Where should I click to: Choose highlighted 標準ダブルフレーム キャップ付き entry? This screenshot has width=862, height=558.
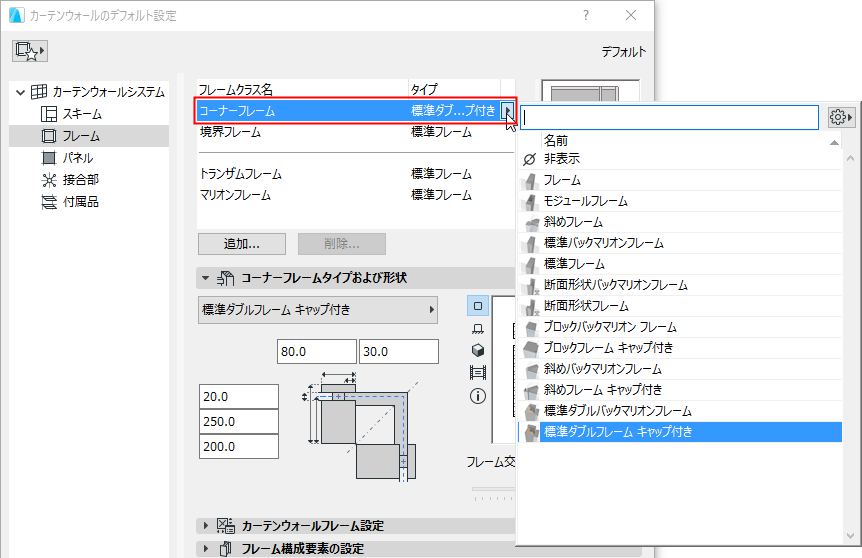pos(680,432)
